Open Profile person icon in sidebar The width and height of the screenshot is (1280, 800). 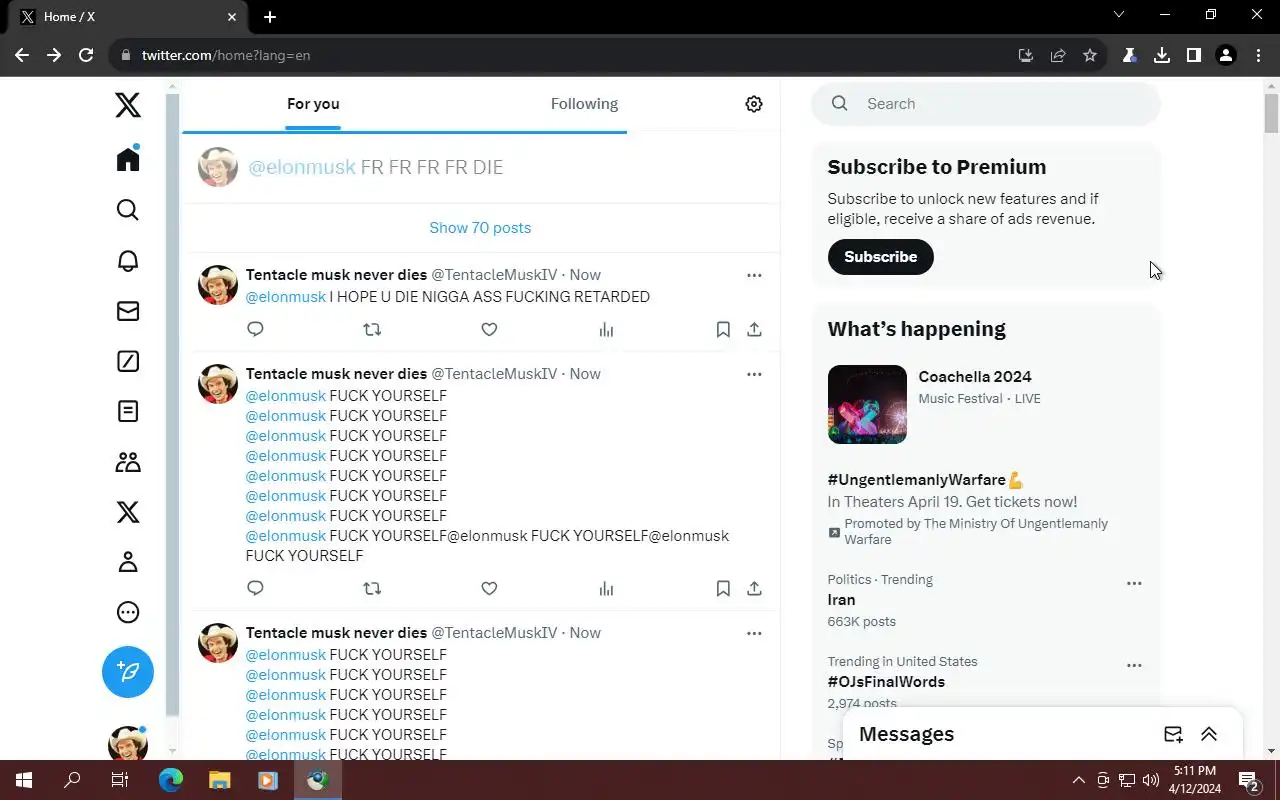pyautogui.click(x=128, y=562)
